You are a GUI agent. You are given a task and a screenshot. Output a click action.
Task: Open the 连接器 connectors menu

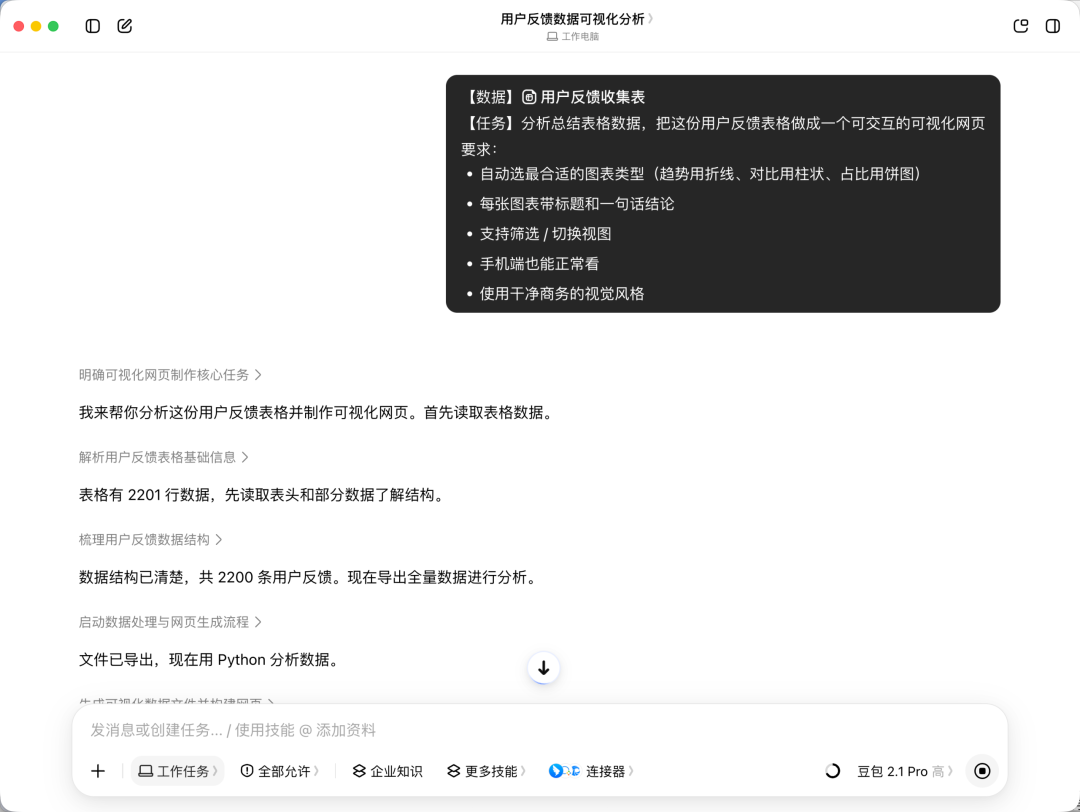(x=592, y=771)
